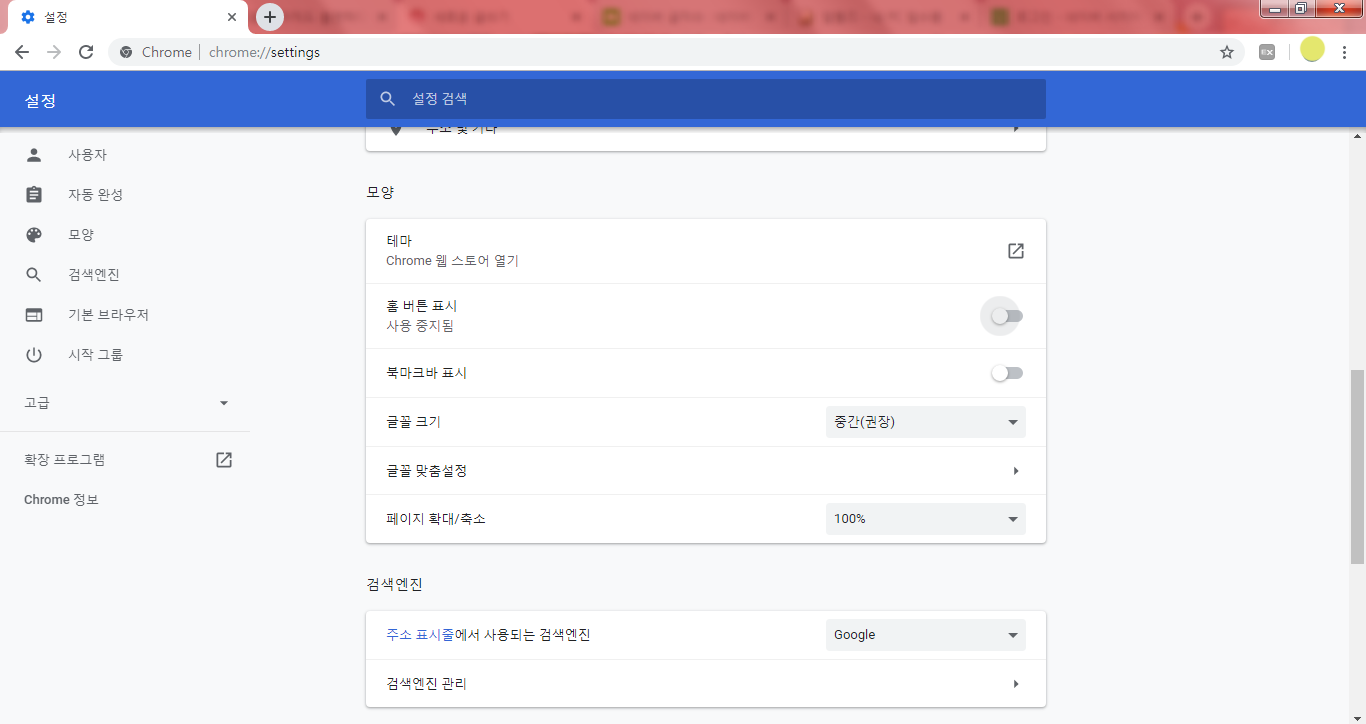
Task: Open 검색엔진 관리 arrow
Action: (1016, 684)
